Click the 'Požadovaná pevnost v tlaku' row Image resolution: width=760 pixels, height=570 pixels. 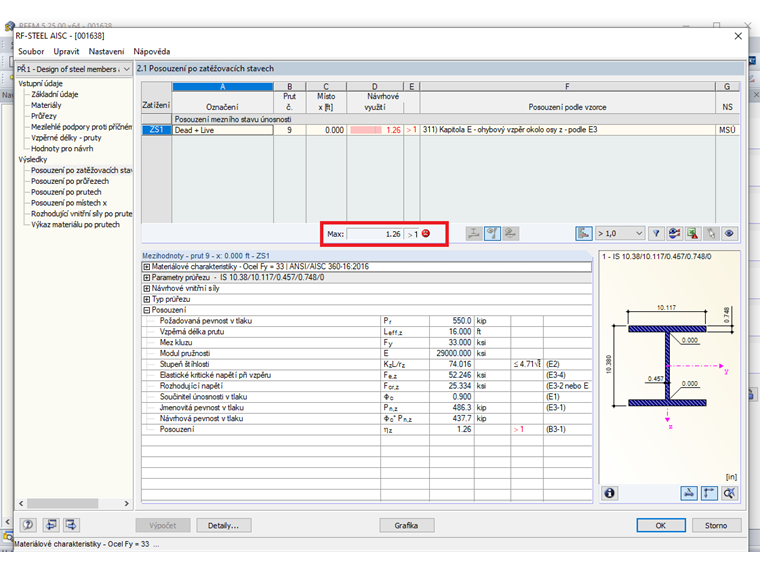[366, 321]
